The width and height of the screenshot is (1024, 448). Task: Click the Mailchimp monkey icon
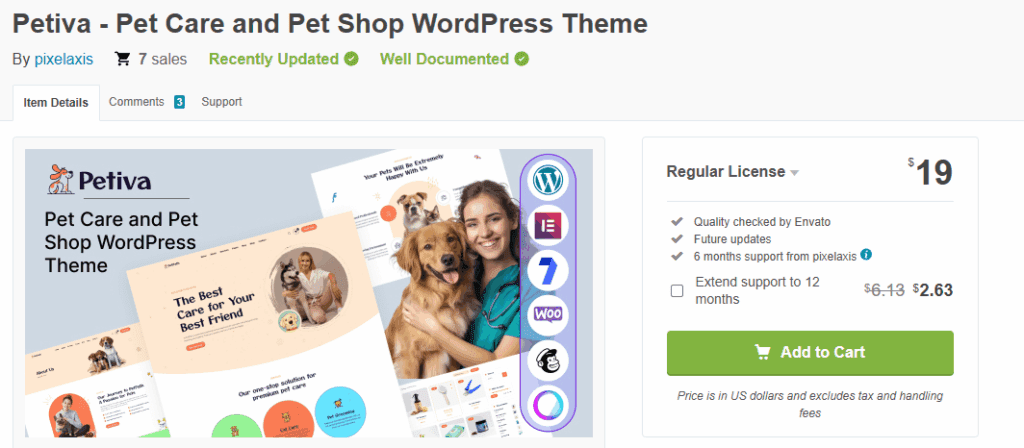click(x=548, y=360)
